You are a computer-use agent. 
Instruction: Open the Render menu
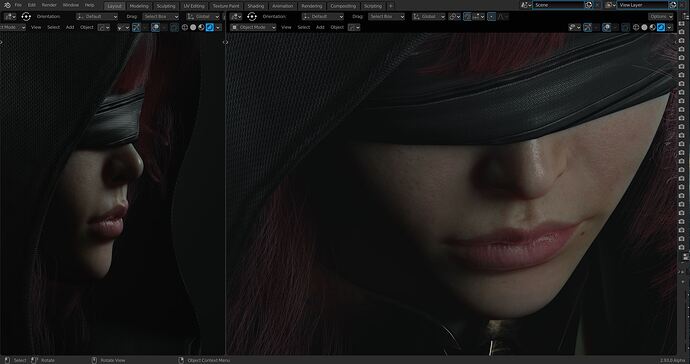point(49,5)
